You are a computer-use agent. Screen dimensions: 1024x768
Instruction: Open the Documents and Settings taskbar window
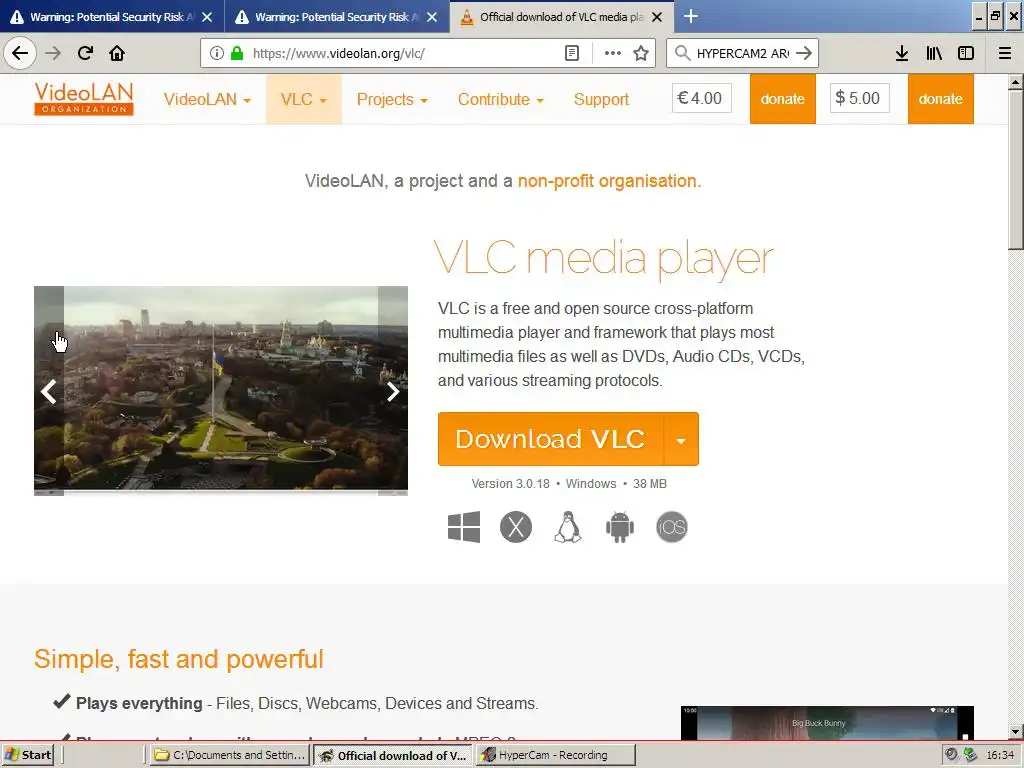[230, 755]
